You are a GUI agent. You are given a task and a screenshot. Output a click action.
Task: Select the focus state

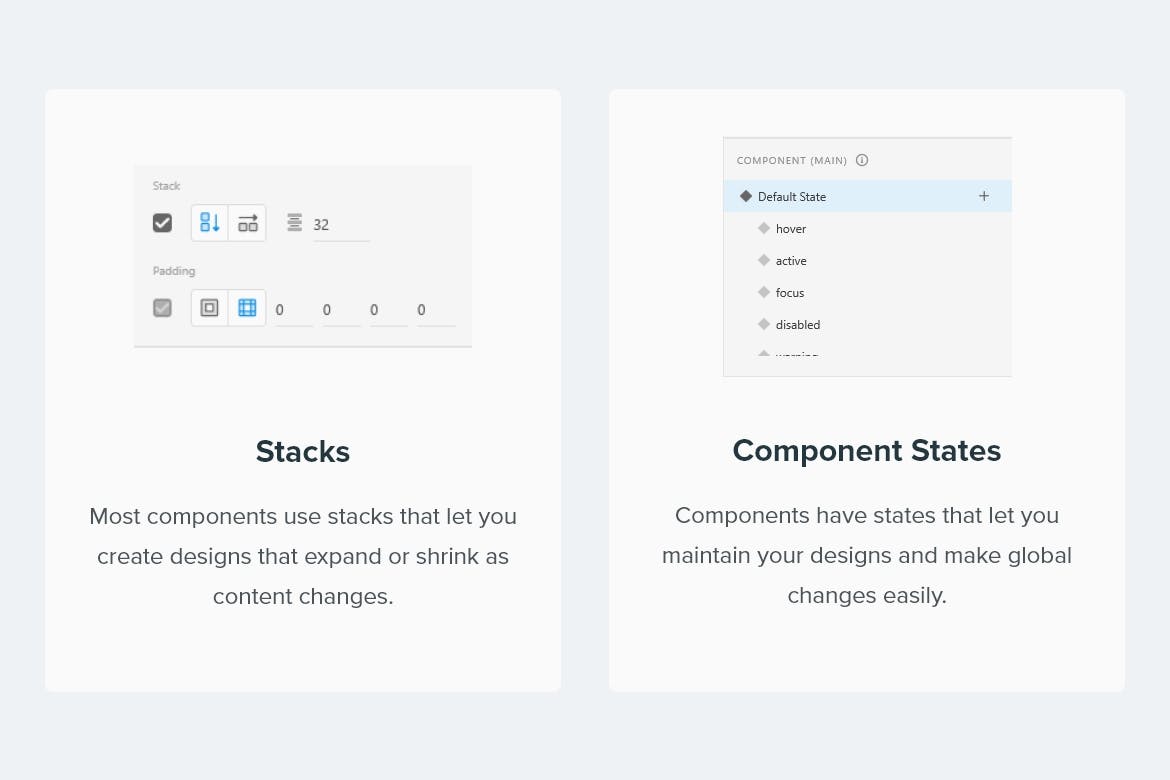(789, 293)
